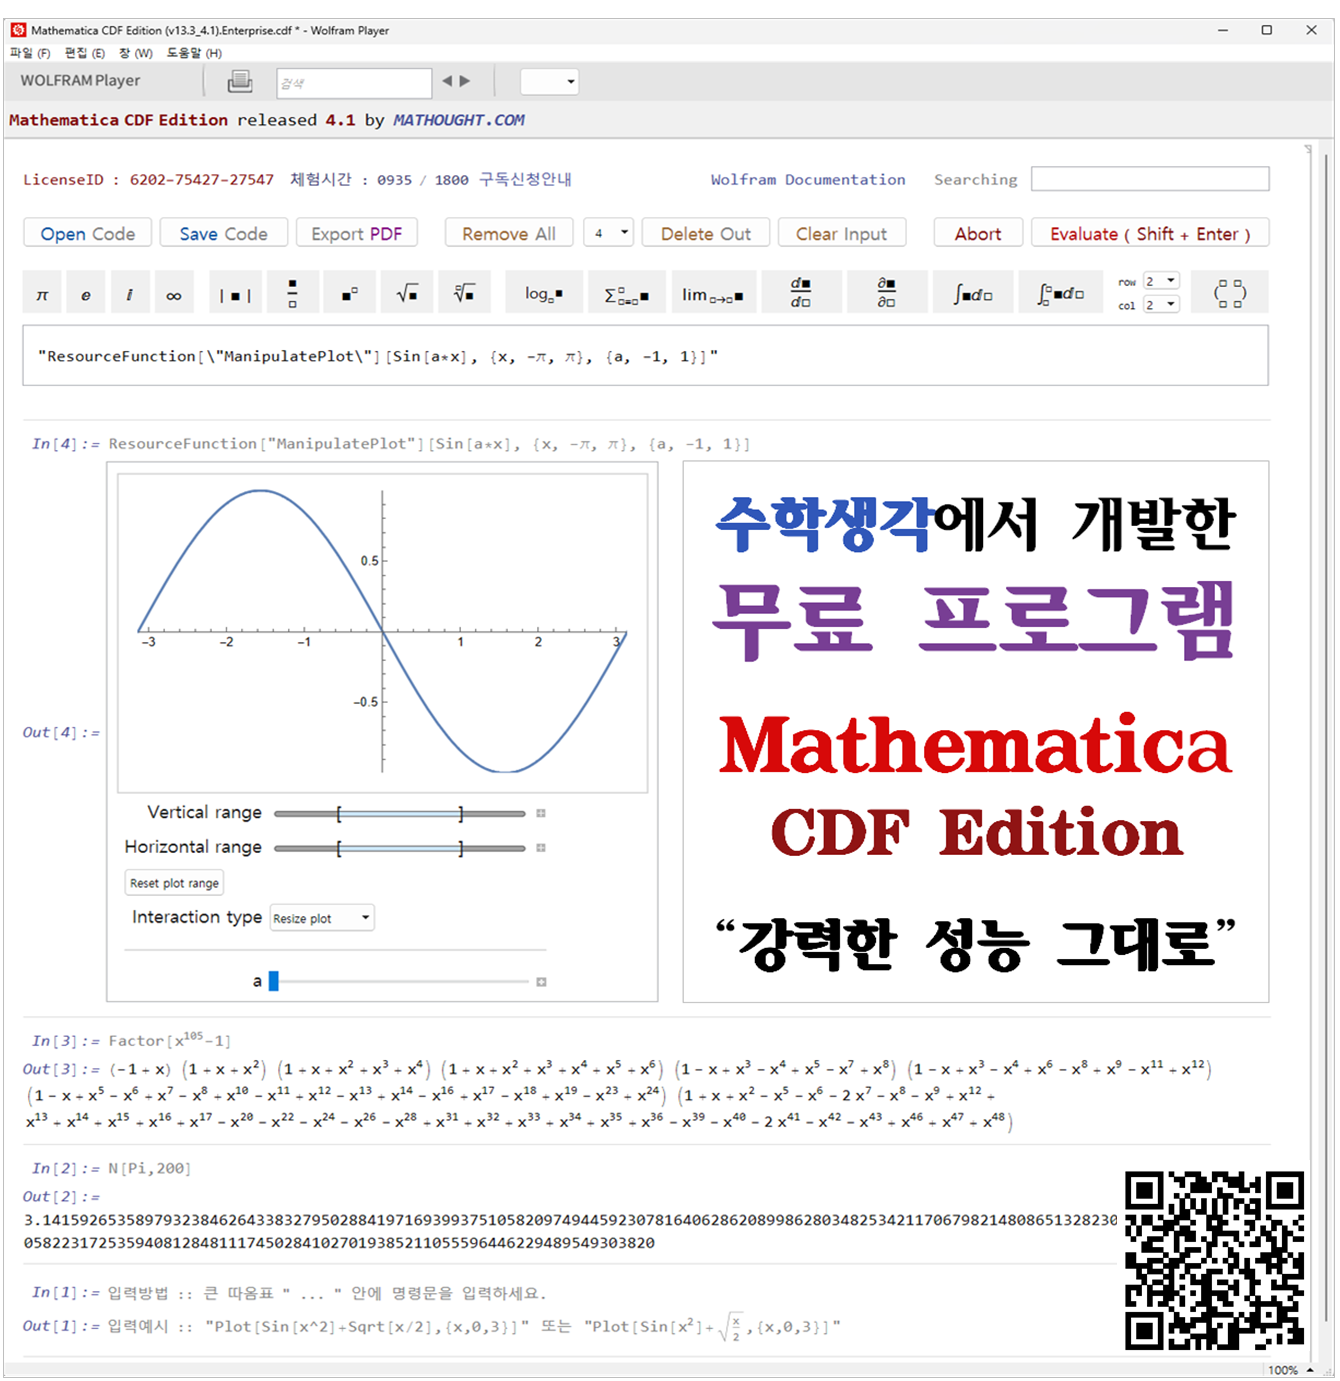
Task: Click the Abort button
Action: [978, 233]
